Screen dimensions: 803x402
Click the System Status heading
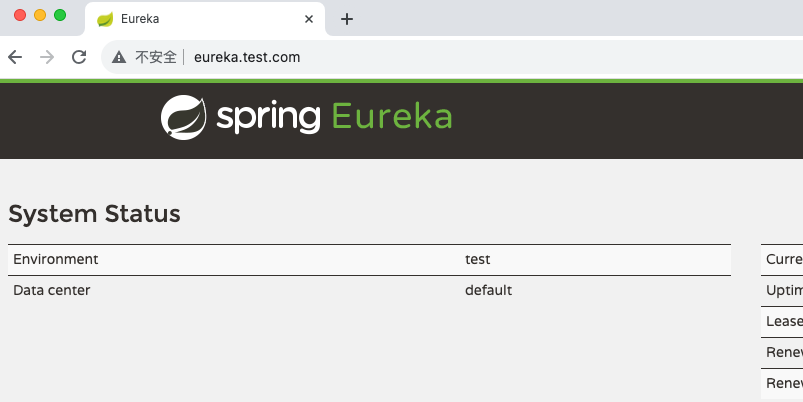coord(94,214)
